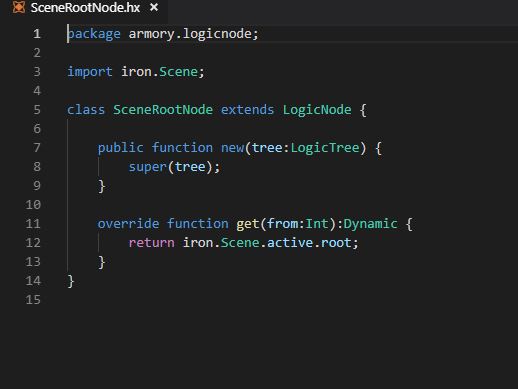Click the 'Dynamic' return type
This screenshot has height=389, width=518.
point(370,224)
